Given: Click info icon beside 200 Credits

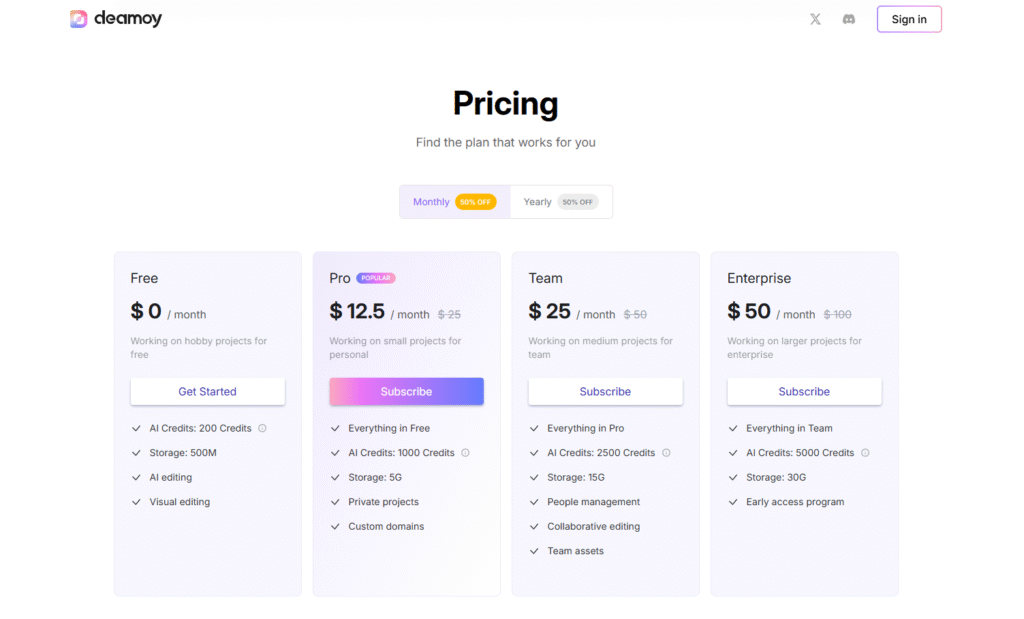Looking at the screenshot, I should [x=262, y=428].
